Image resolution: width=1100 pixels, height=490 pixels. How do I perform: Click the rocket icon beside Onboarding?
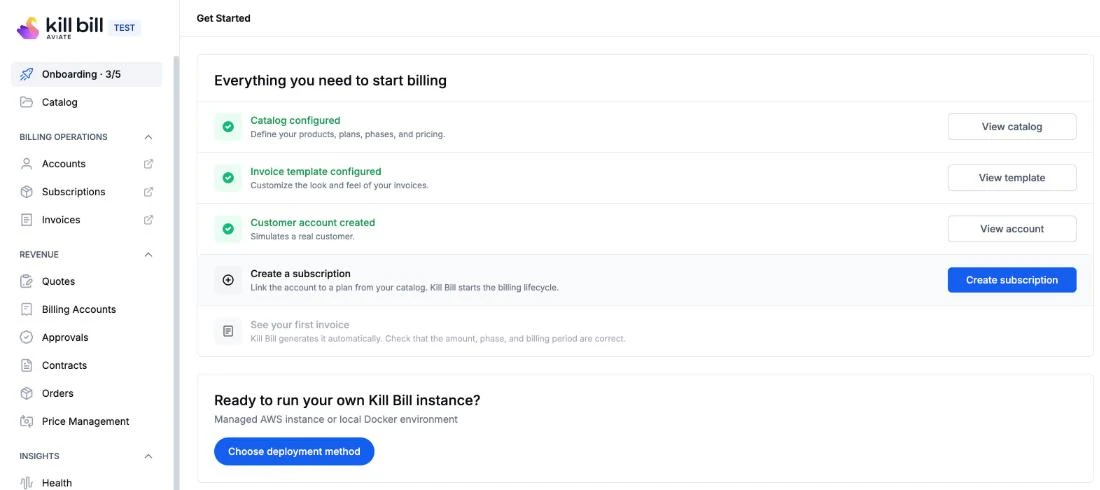tap(27, 74)
